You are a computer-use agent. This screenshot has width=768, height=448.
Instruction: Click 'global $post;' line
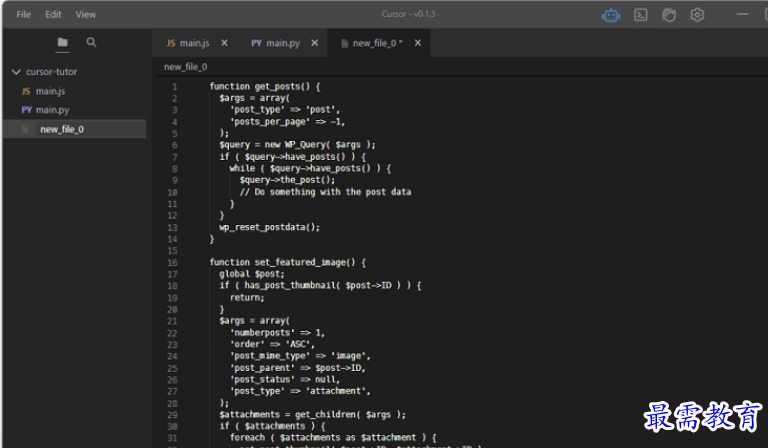(252, 274)
